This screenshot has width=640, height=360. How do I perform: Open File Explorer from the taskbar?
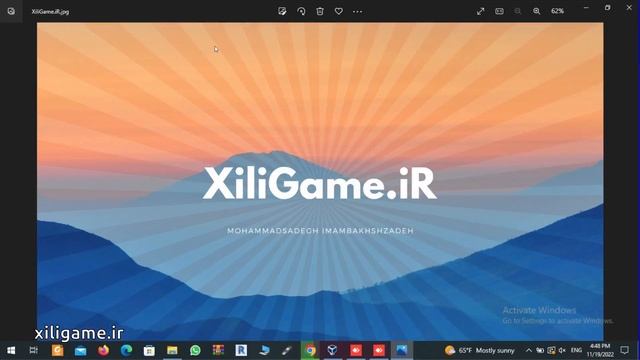click(x=172, y=350)
